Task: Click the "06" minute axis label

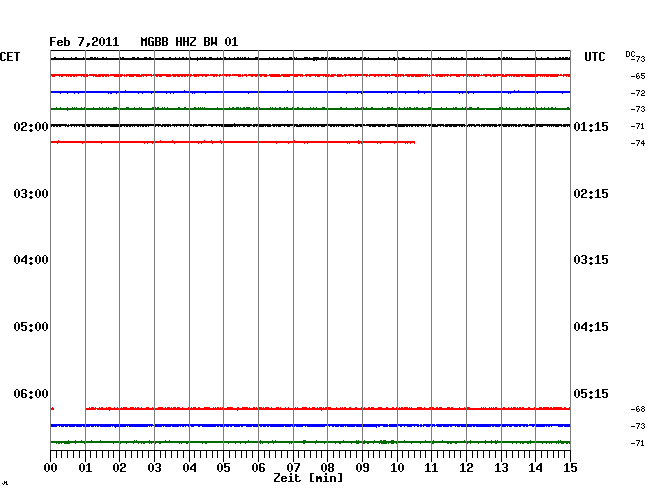Action: 258,468
